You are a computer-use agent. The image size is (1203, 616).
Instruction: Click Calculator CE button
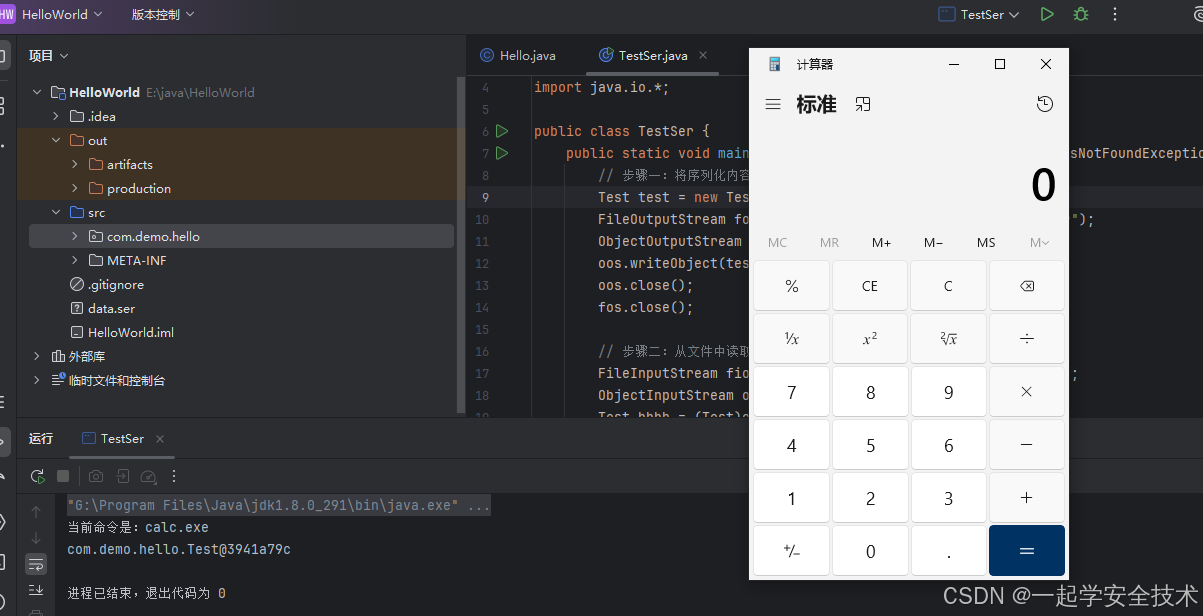click(870, 286)
